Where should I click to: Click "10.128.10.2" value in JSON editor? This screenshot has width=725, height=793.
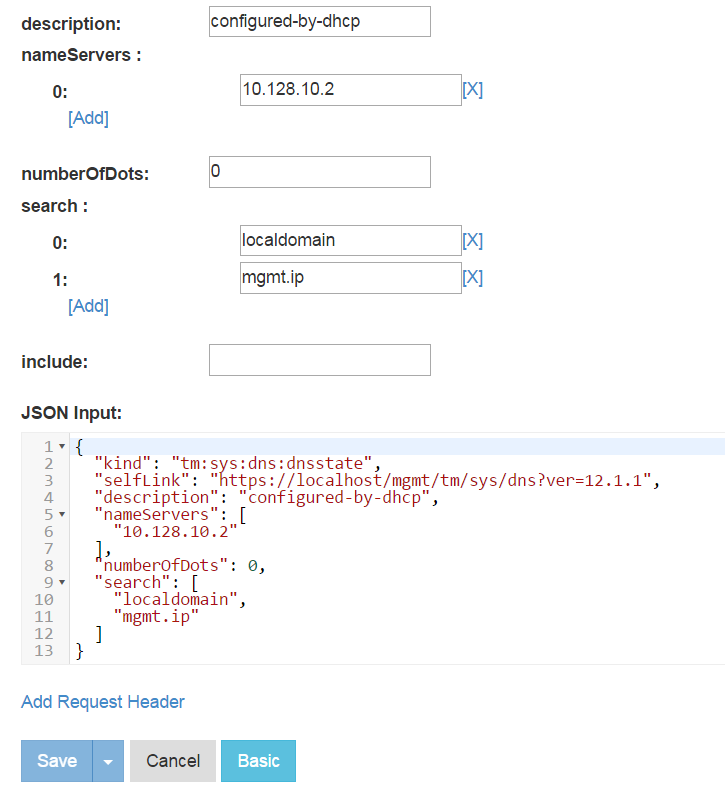click(175, 532)
